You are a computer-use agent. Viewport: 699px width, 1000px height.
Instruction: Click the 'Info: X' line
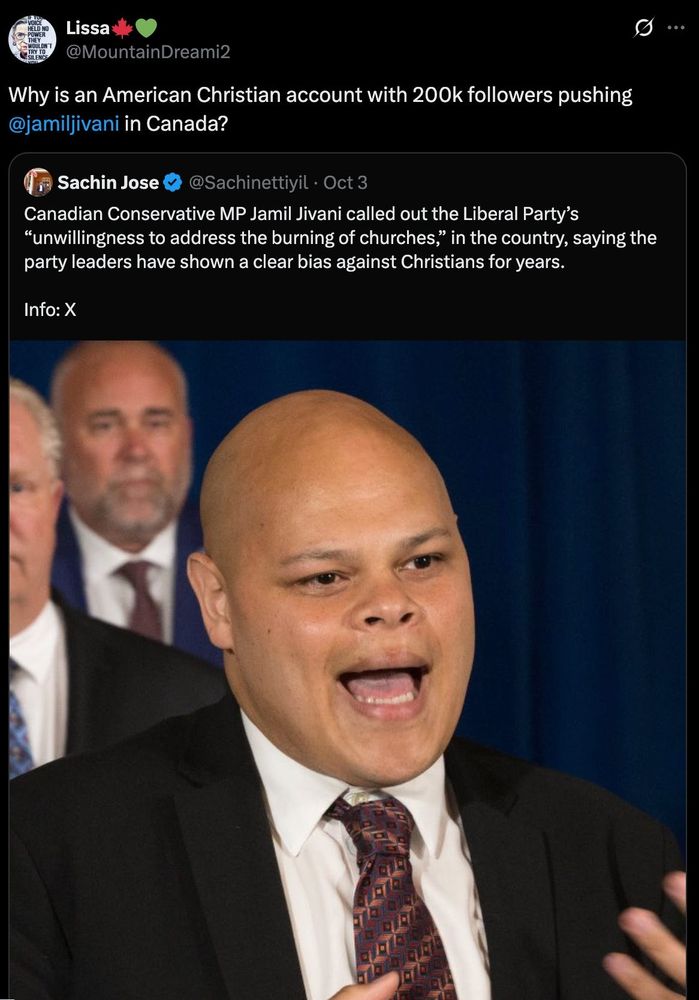[50, 310]
